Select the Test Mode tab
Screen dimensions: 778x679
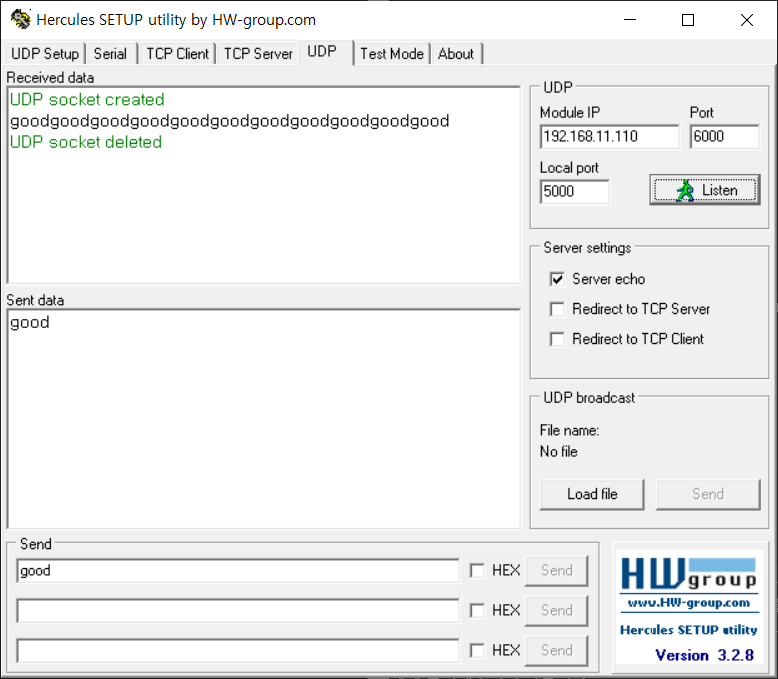pos(392,54)
